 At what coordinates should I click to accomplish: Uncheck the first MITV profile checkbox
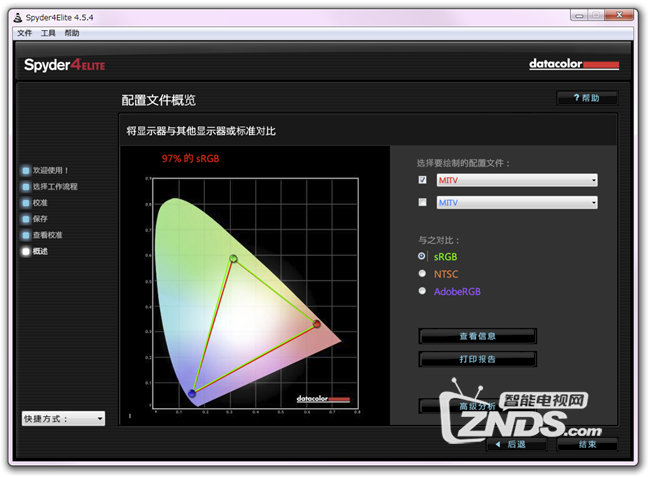(x=422, y=180)
